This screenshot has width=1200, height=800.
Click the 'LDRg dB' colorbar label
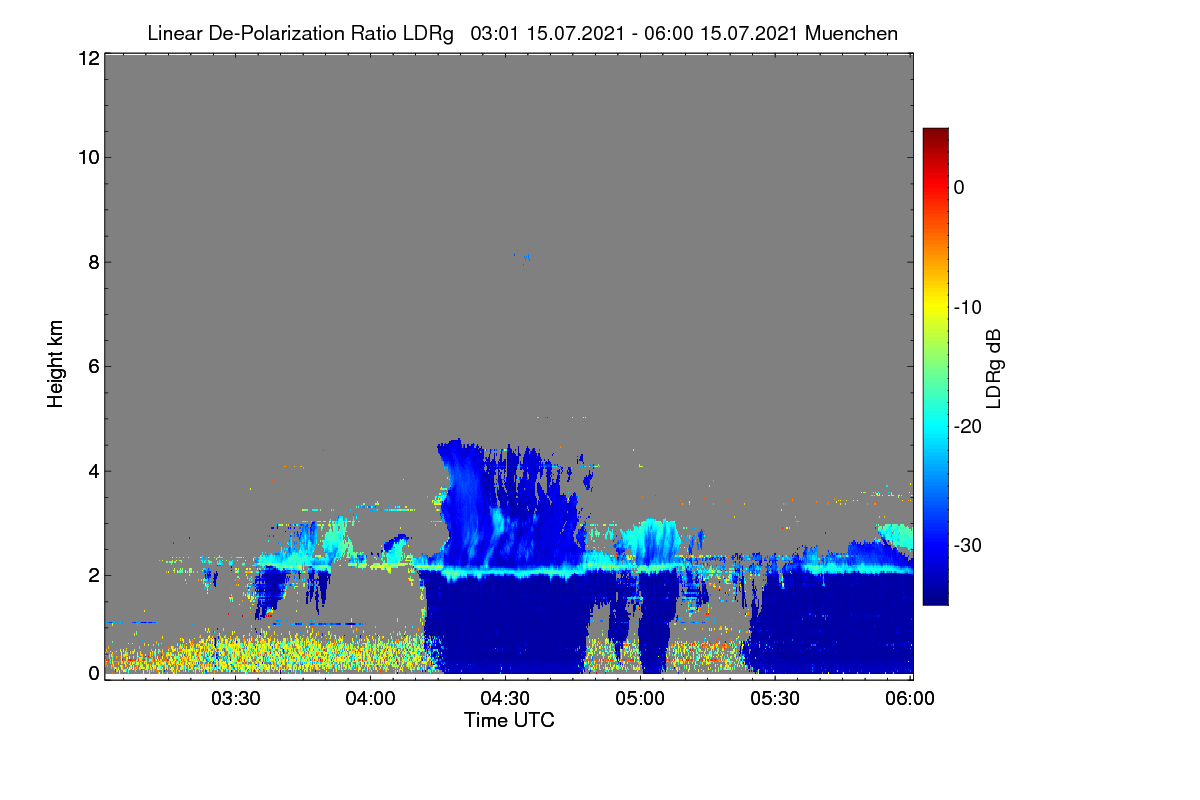[994, 368]
